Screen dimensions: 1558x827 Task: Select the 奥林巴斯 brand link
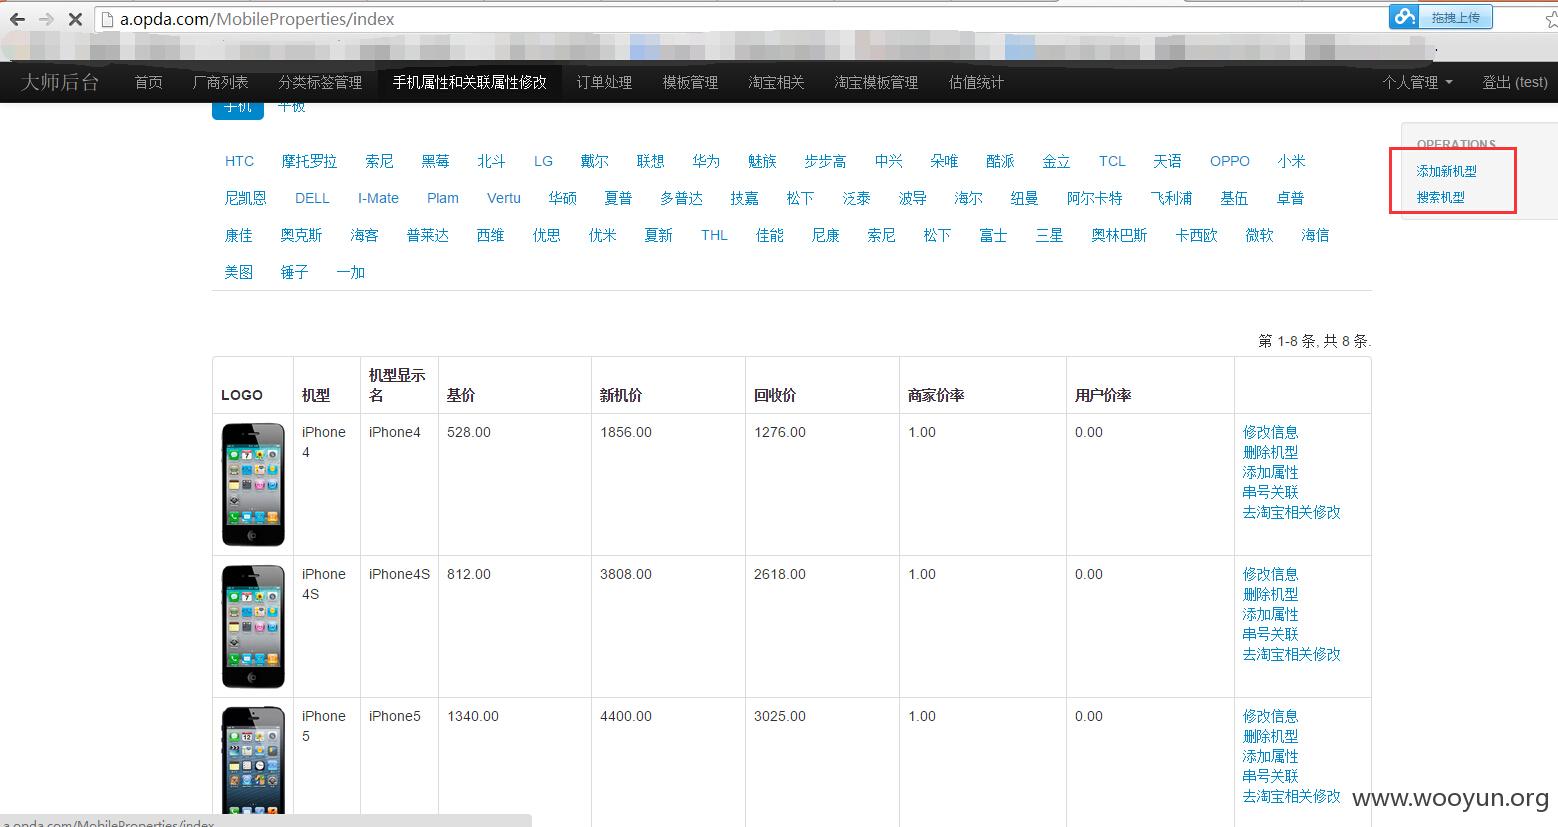point(1119,235)
